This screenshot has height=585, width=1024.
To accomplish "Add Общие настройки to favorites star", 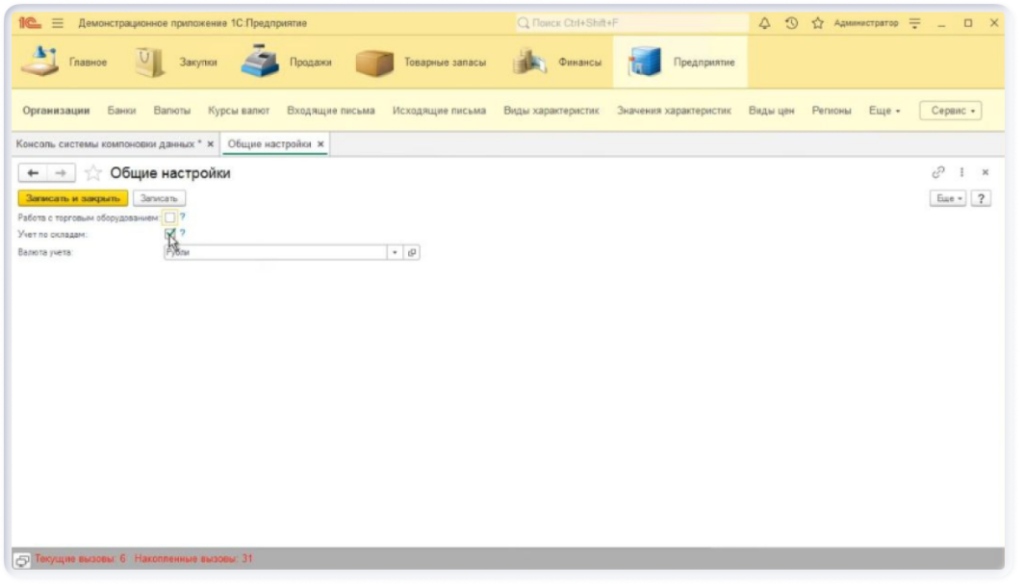I will coord(93,174).
